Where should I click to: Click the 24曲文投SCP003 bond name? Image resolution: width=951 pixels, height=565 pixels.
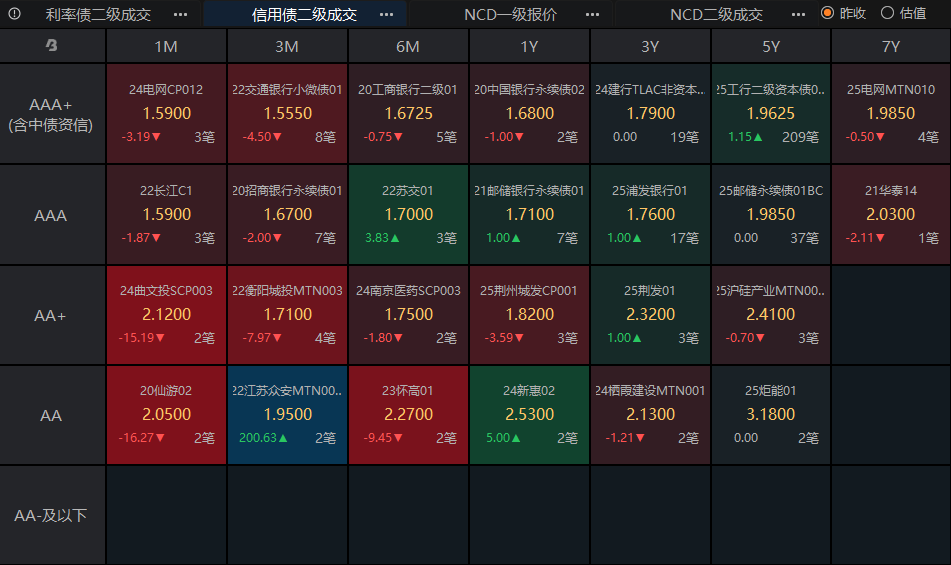(x=166, y=291)
